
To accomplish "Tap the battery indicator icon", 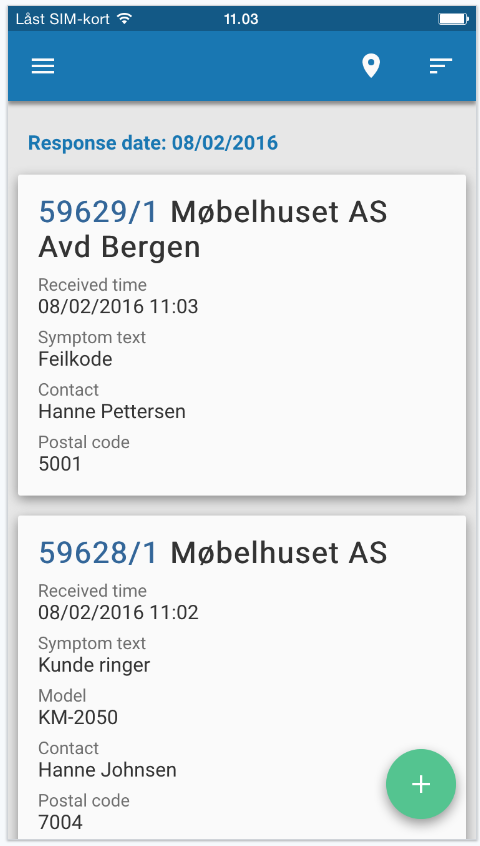I will [x=454, y=19].
